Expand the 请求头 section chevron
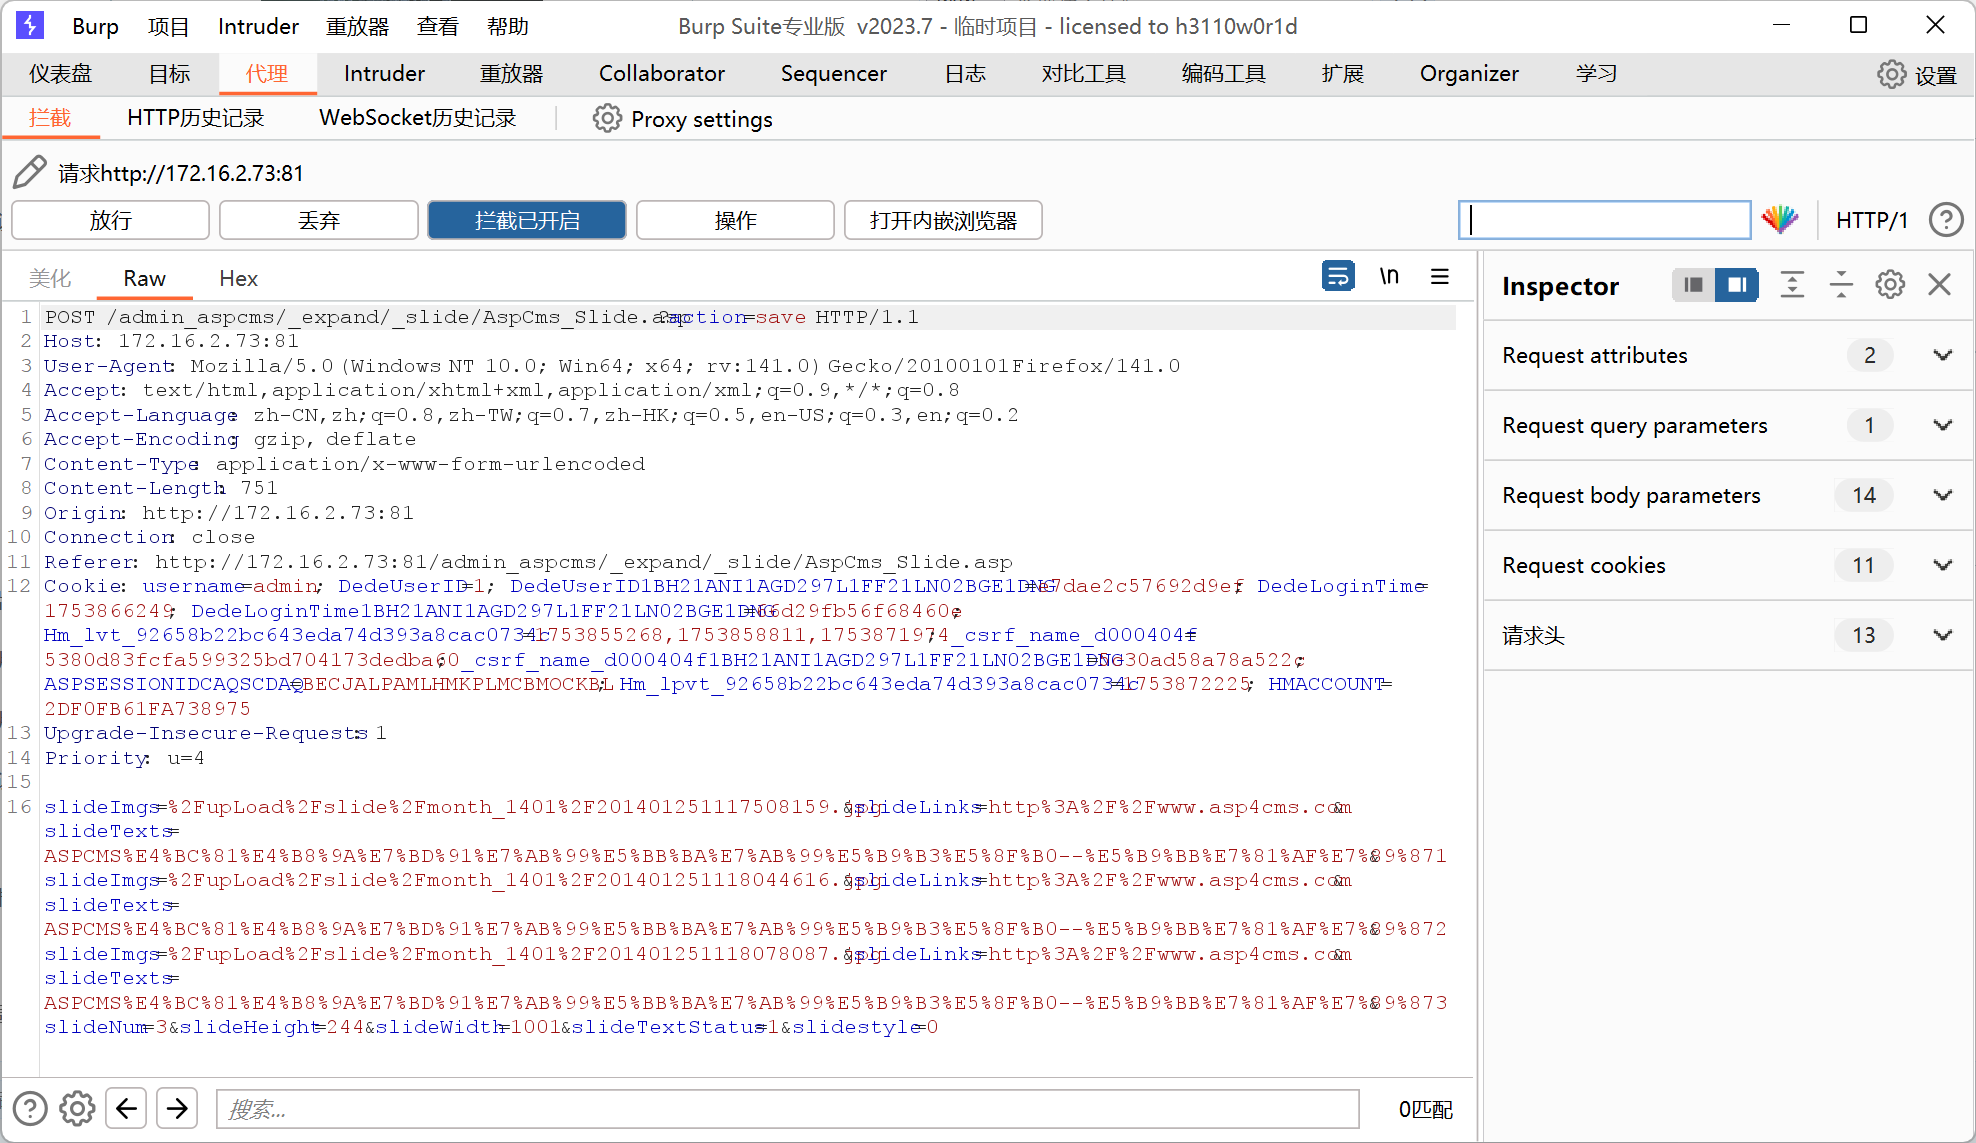The width and height of the screenshot is (1976, 1143). coord(1943,635)
